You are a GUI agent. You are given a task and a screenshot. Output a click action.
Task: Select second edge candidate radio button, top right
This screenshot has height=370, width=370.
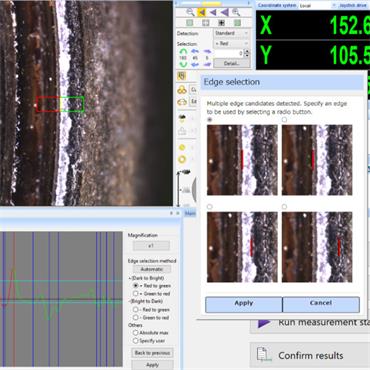pyautogui.click(x=284, y=119)
